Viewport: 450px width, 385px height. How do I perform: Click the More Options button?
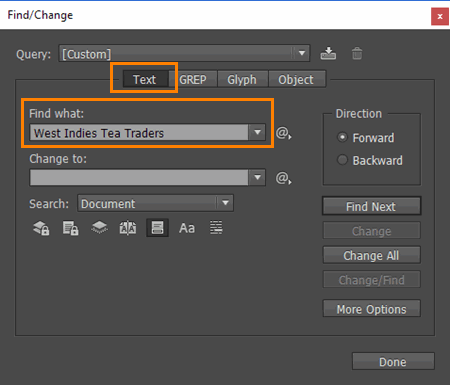371,309
